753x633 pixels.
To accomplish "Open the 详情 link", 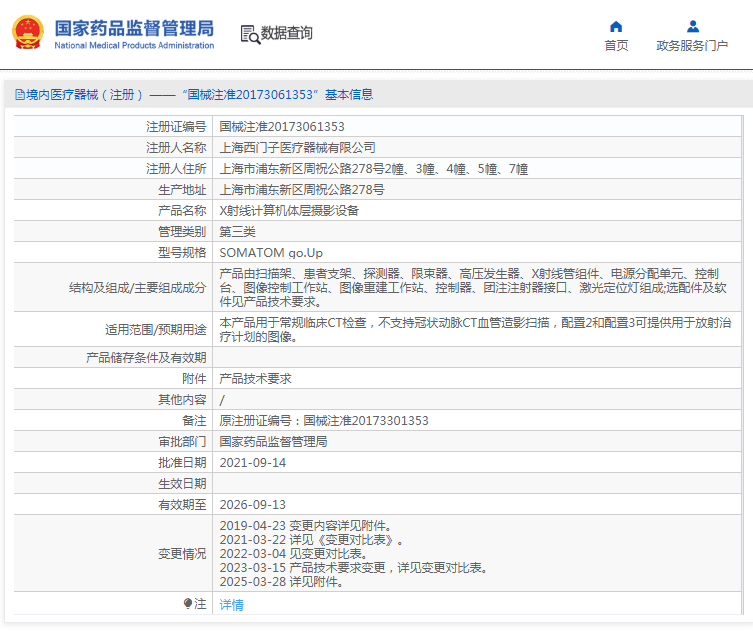I will [231, 605].
